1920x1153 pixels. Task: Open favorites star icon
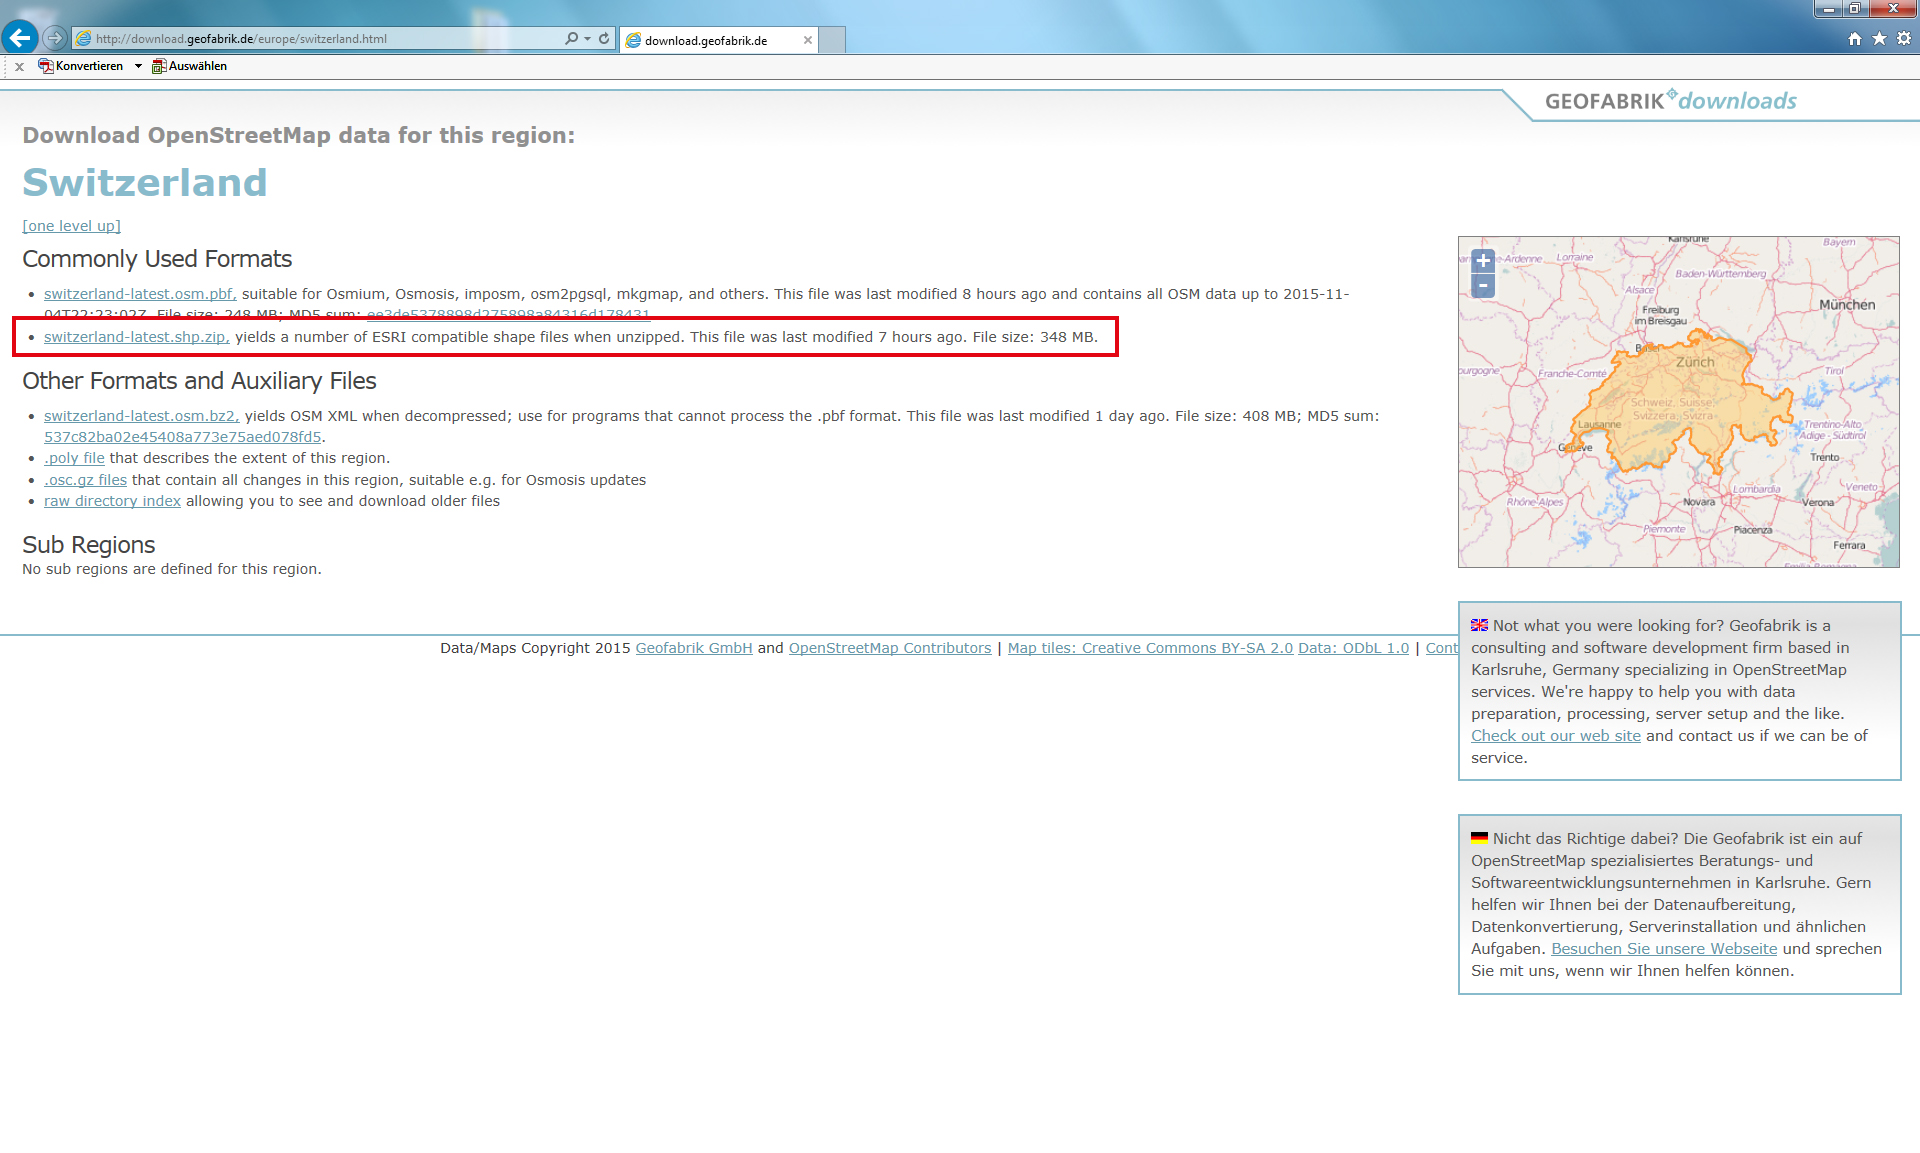(x=1879, y=38)
